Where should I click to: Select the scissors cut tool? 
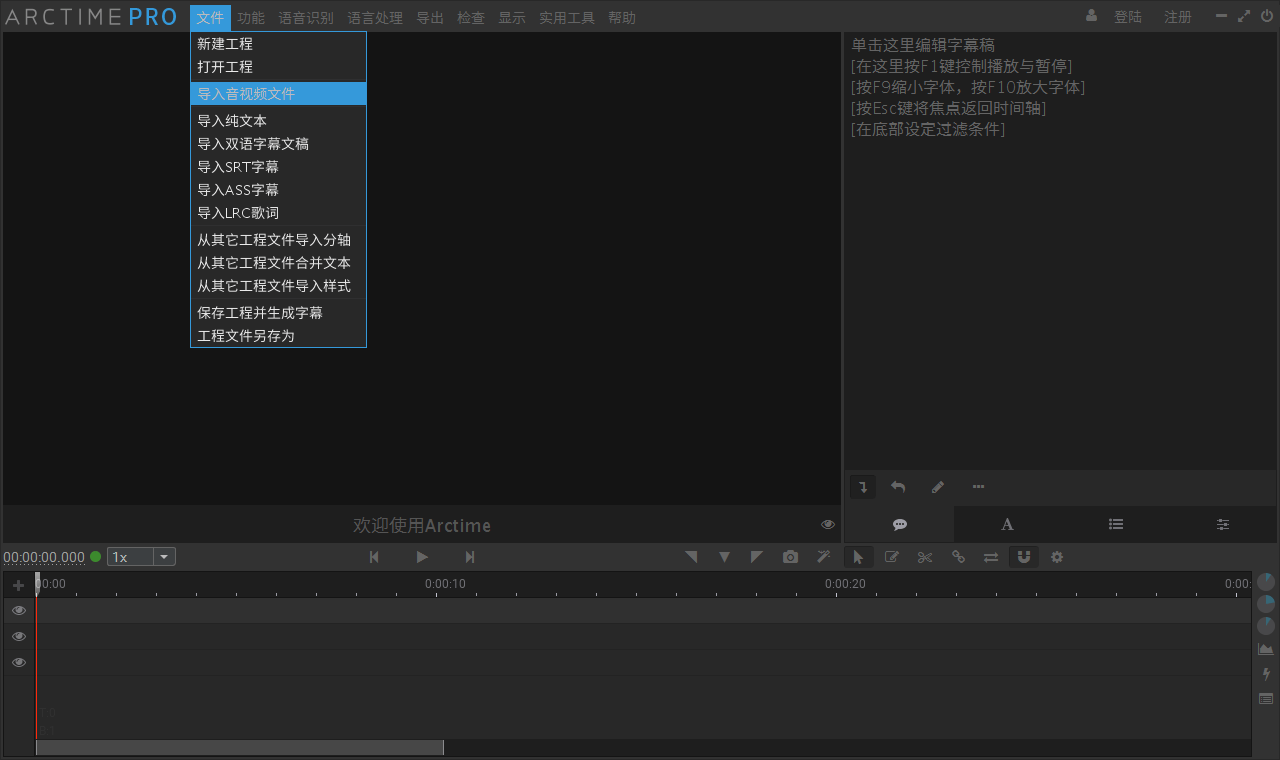[925, 557]
